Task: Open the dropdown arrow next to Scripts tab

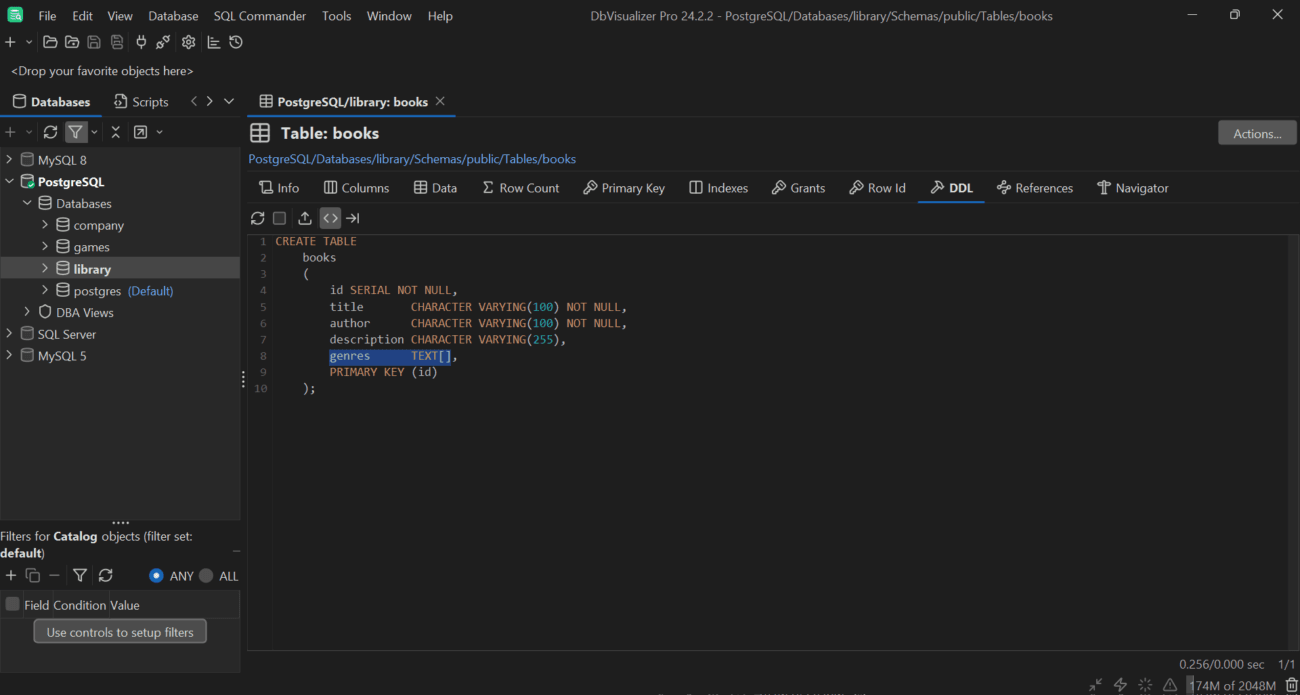Action: pyautogui.click(x=228, y=101)
